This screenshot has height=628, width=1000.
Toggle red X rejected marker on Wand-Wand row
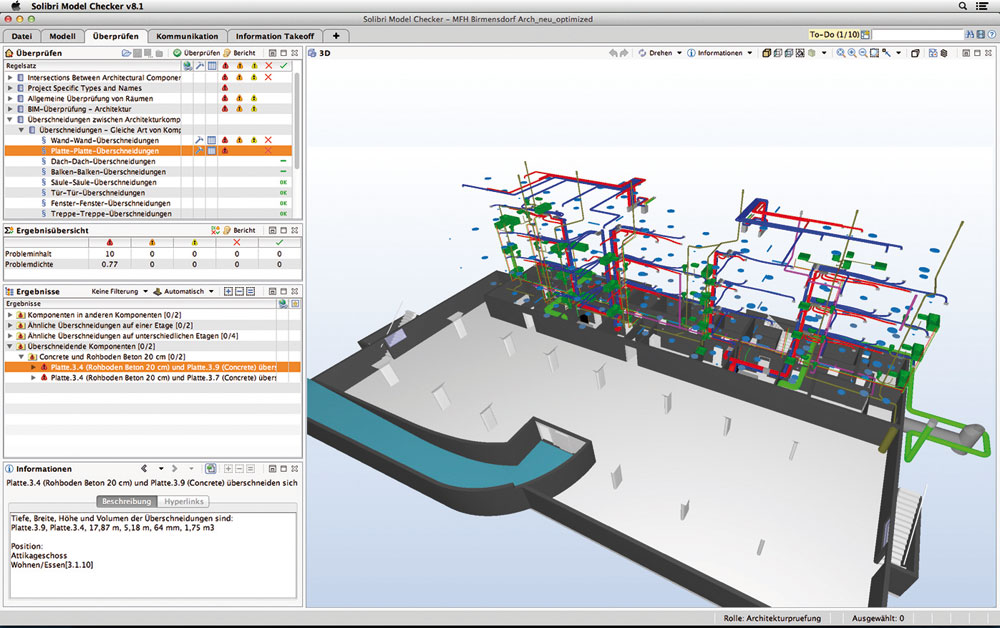pos(267,140)
